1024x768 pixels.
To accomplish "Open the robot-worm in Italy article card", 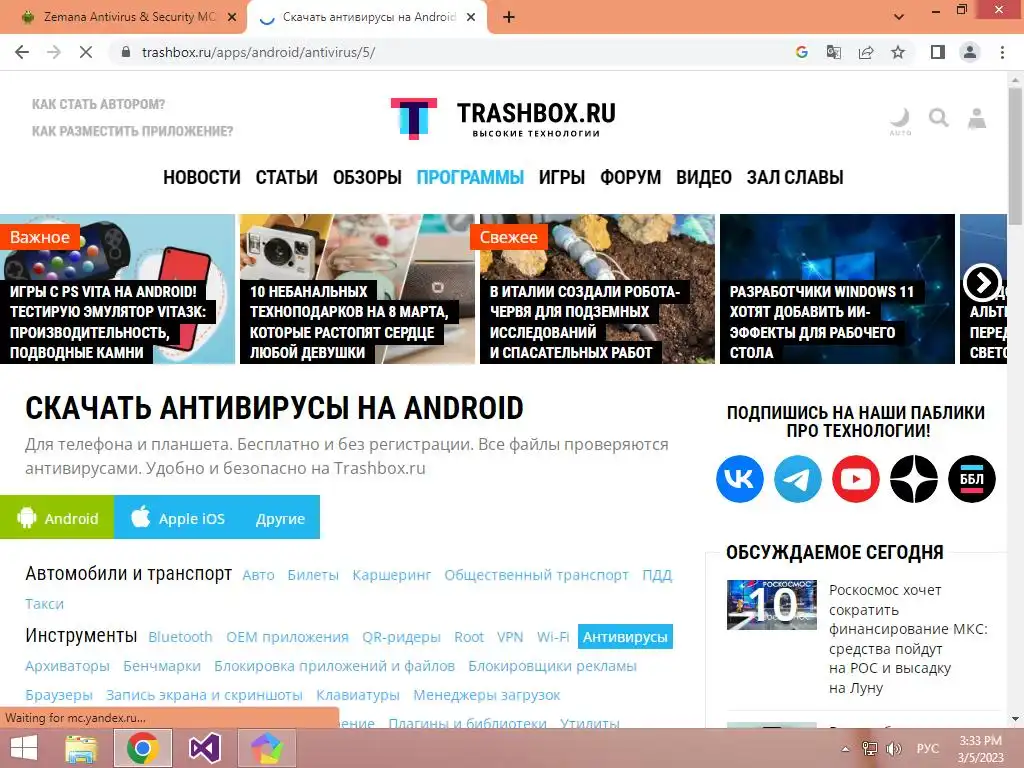I will pos(598,289).
